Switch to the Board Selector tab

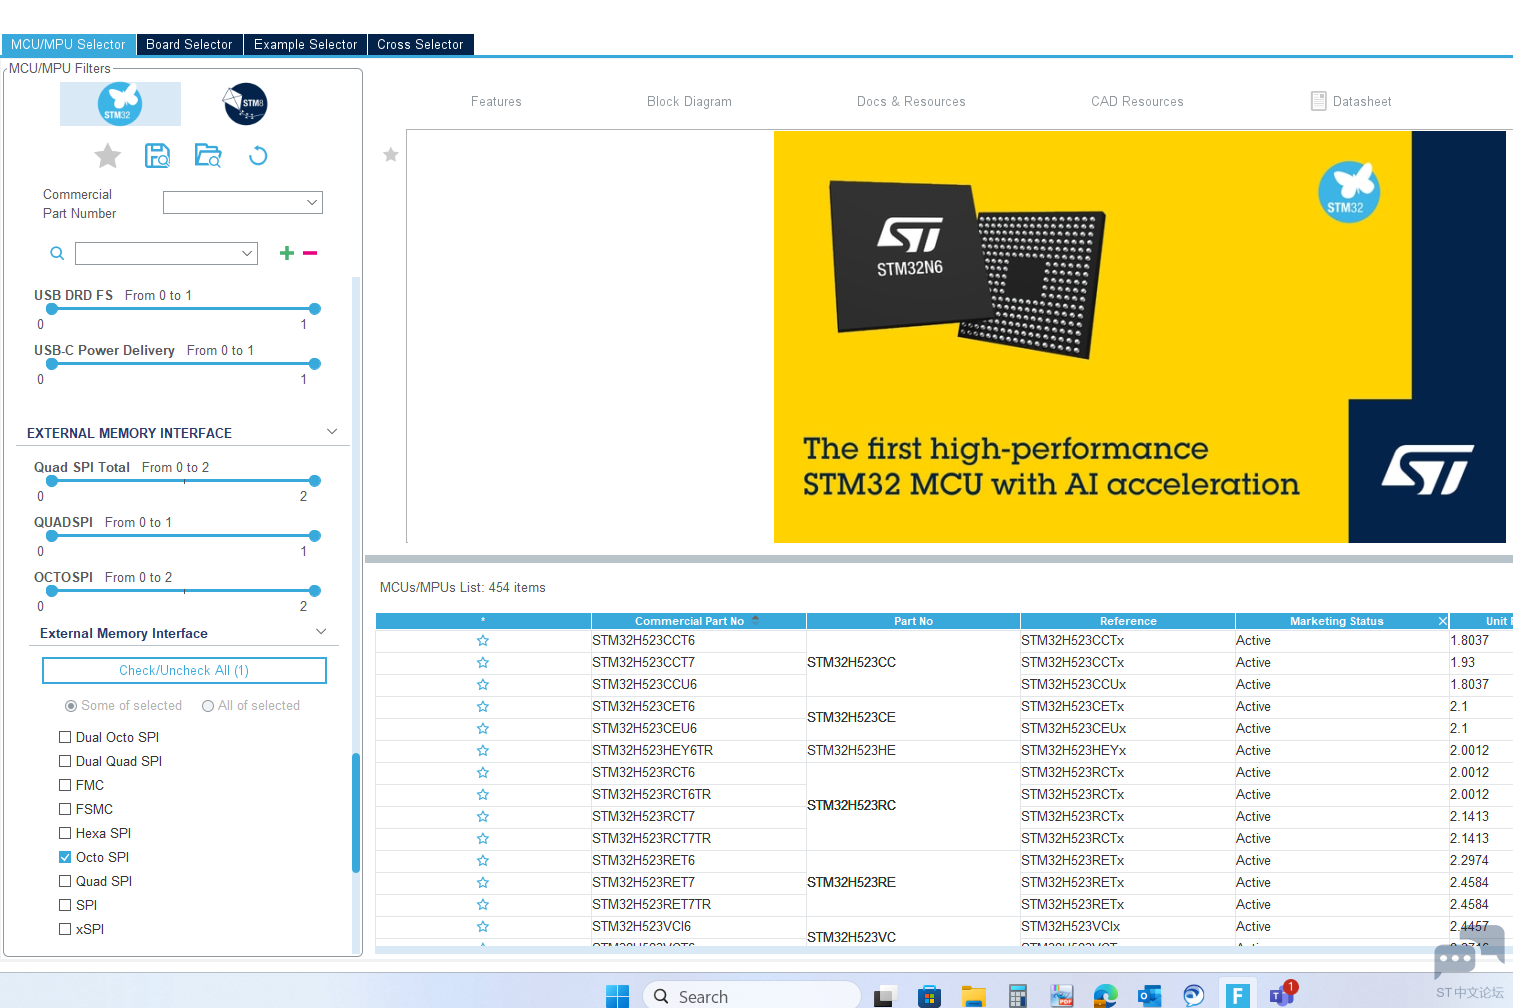(x=189, y=45)
